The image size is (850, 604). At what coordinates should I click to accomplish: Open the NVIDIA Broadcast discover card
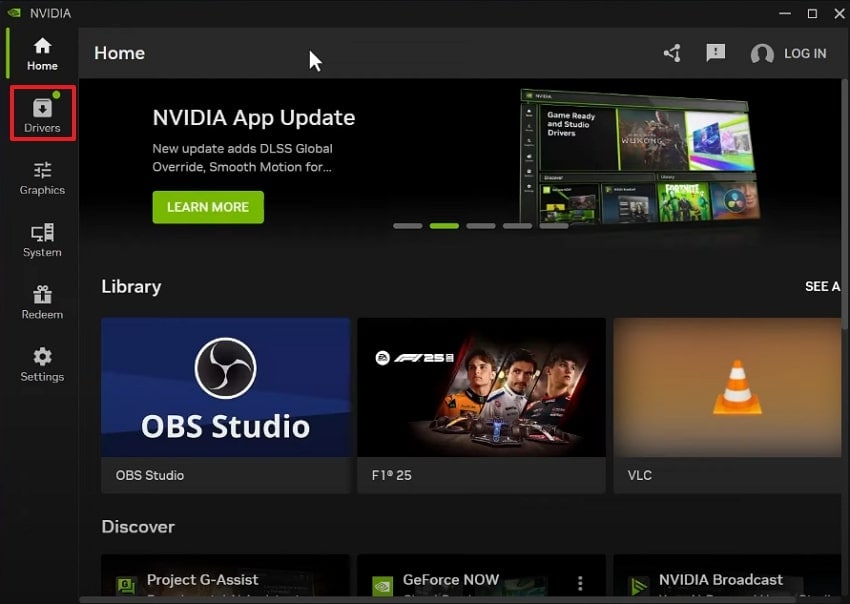(727, 576)
